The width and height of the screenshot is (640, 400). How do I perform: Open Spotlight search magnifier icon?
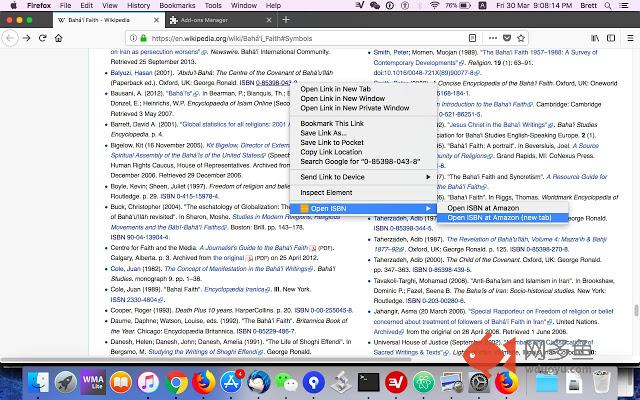tap(608, 6)
